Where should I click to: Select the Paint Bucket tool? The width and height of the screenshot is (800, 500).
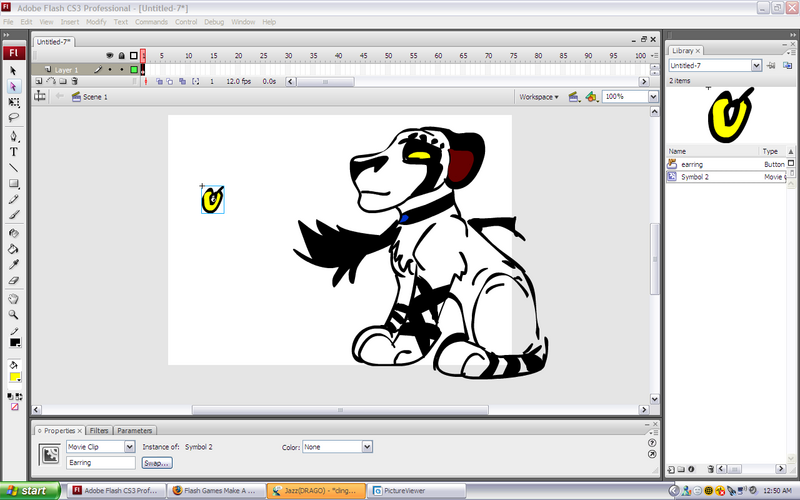coord(14,249)
